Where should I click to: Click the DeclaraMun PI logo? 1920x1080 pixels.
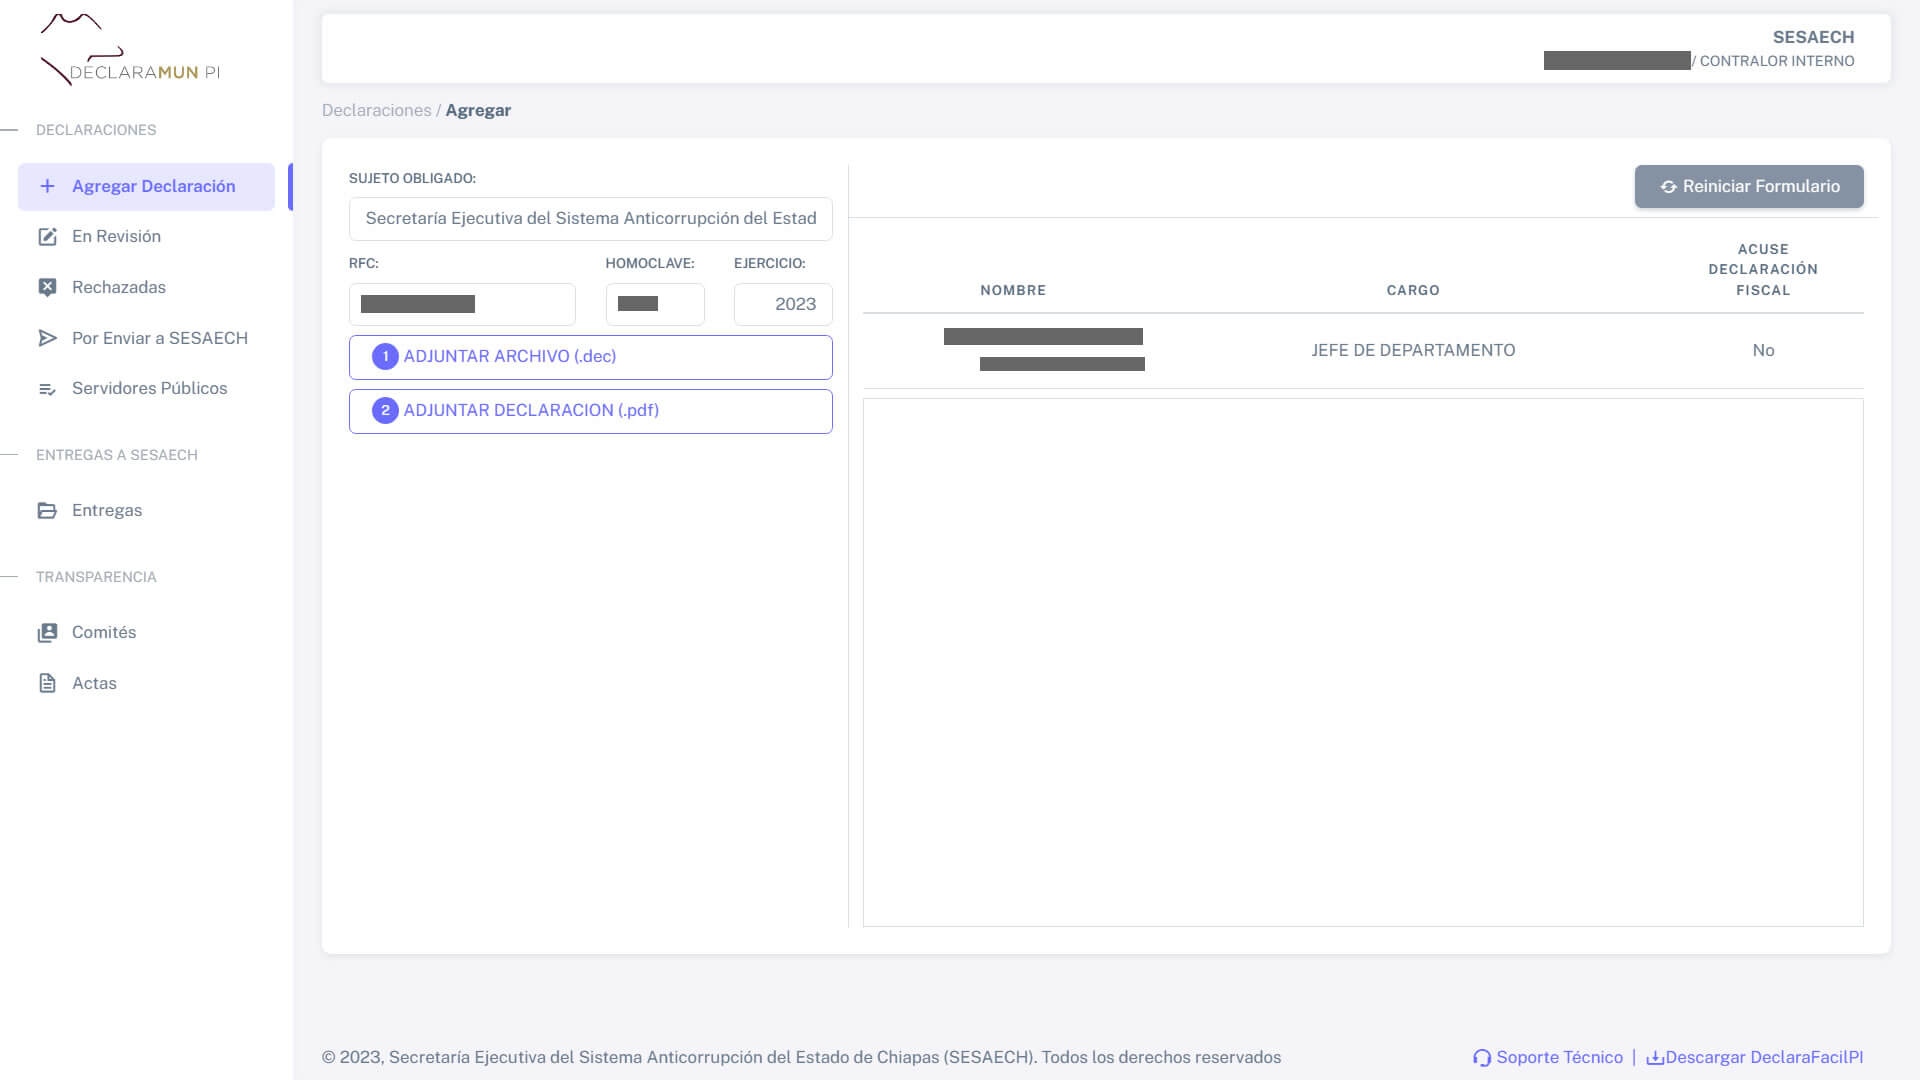click(130, 50)
